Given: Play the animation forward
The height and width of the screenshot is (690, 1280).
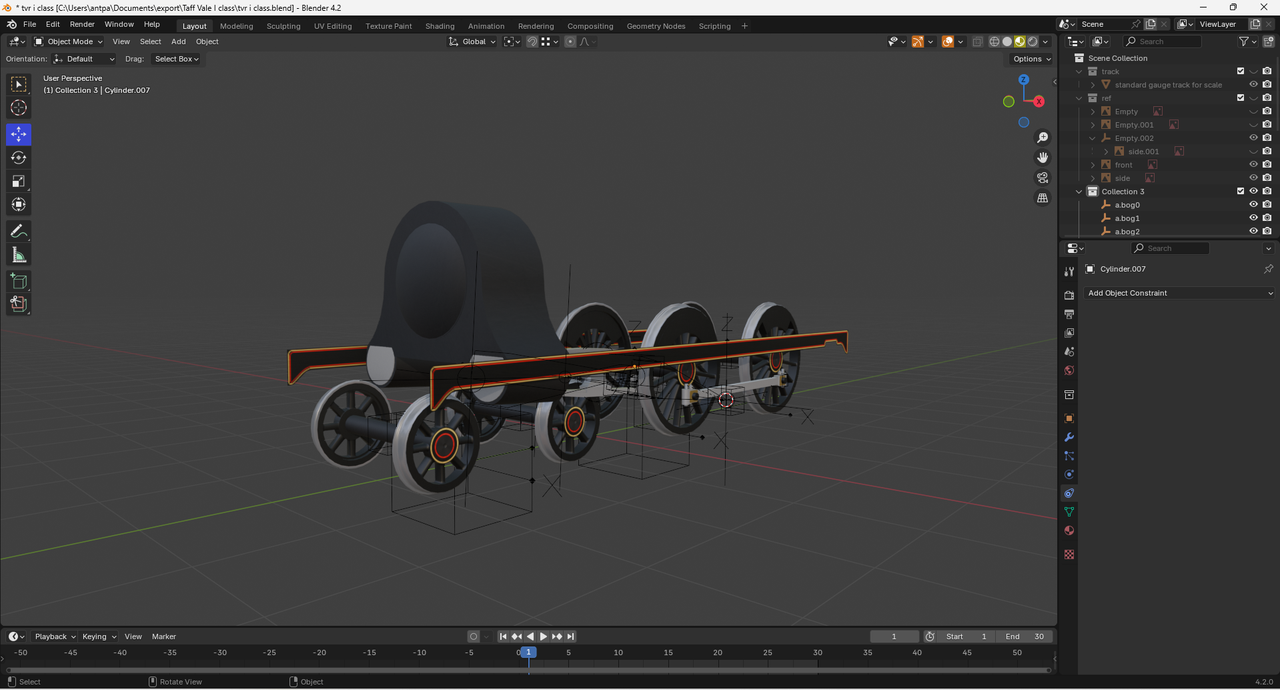Looking at the screenshot, I should [543, 636].
